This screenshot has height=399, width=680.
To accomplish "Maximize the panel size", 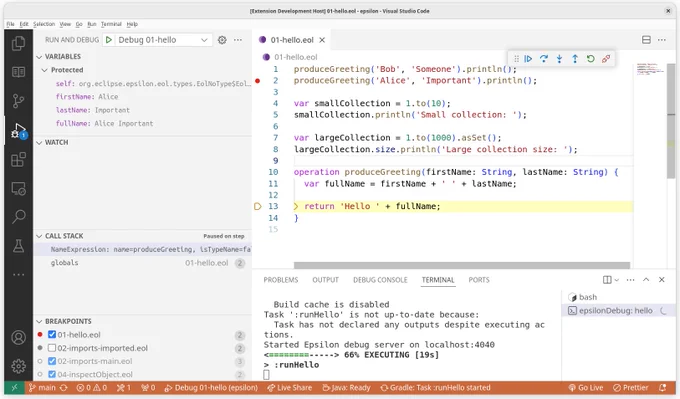I will point(646,280).
